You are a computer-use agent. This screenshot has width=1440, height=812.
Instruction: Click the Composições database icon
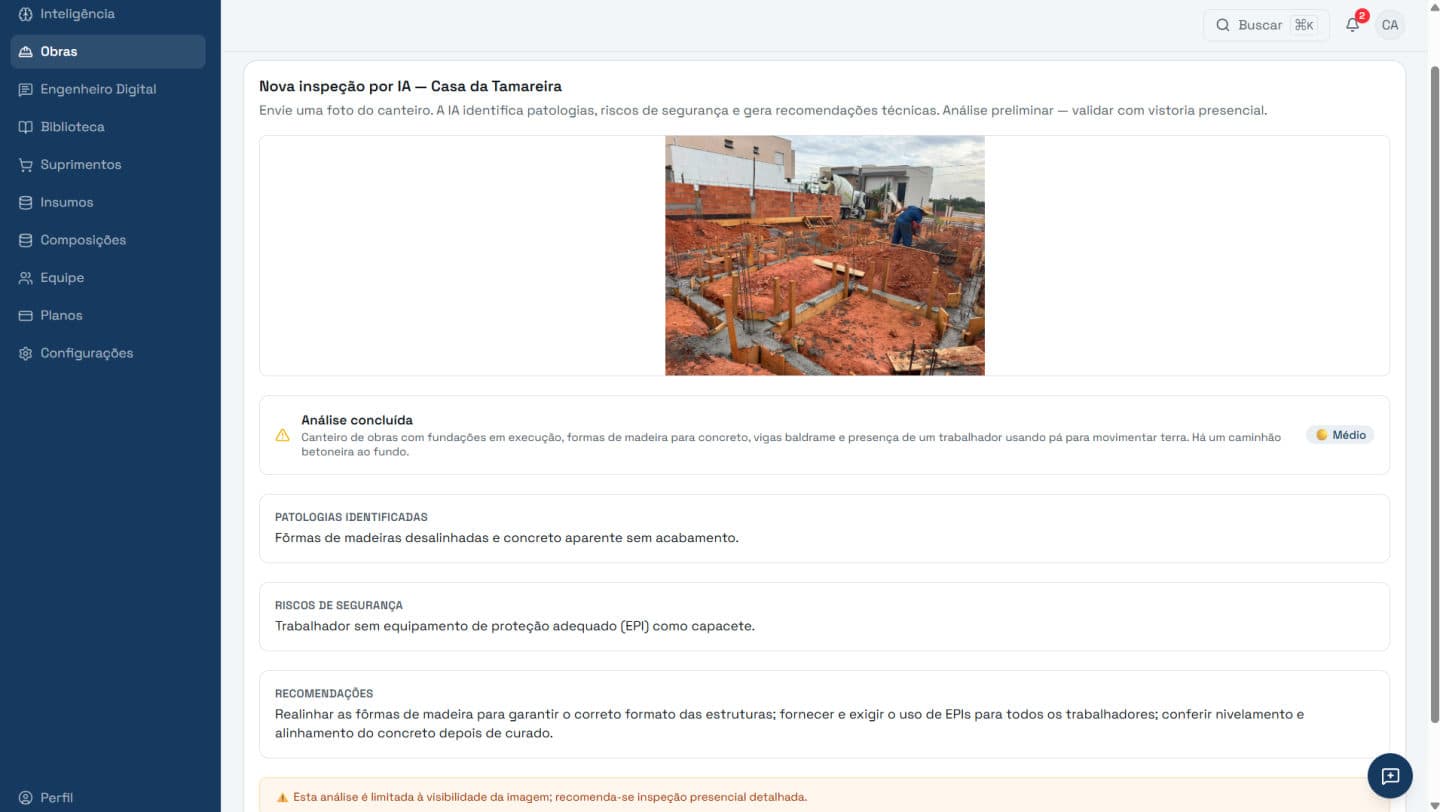coord(26,240)
